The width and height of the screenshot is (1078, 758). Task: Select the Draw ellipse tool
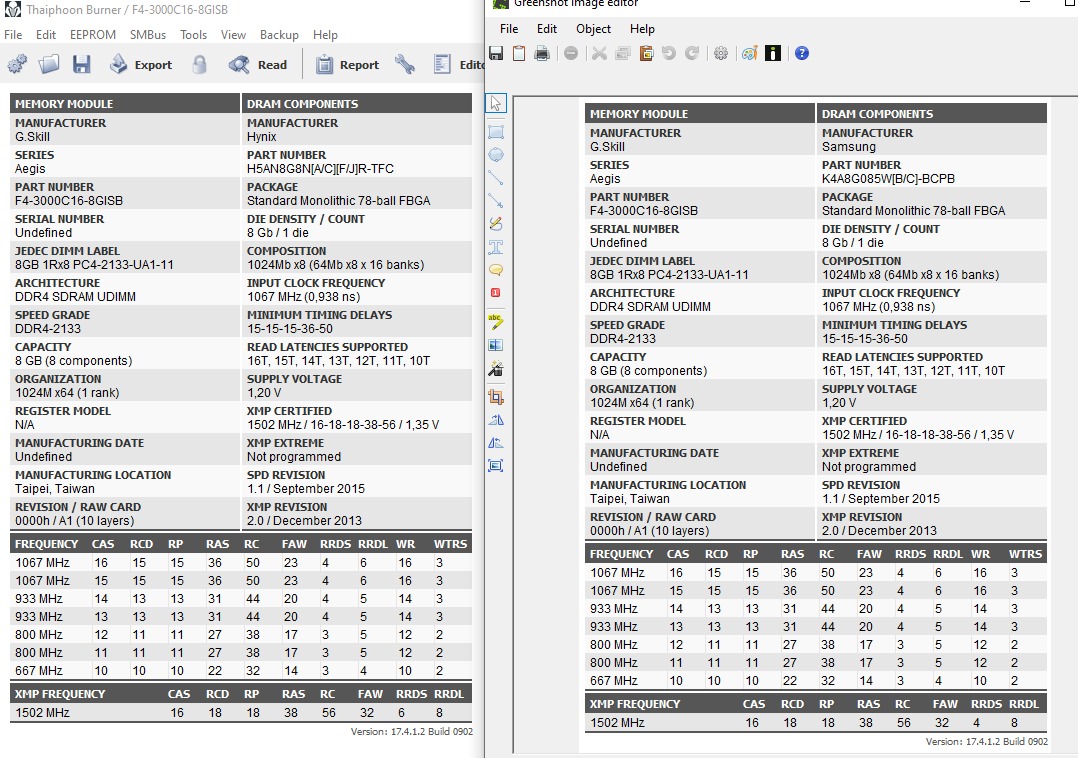[x=496, y=155]
